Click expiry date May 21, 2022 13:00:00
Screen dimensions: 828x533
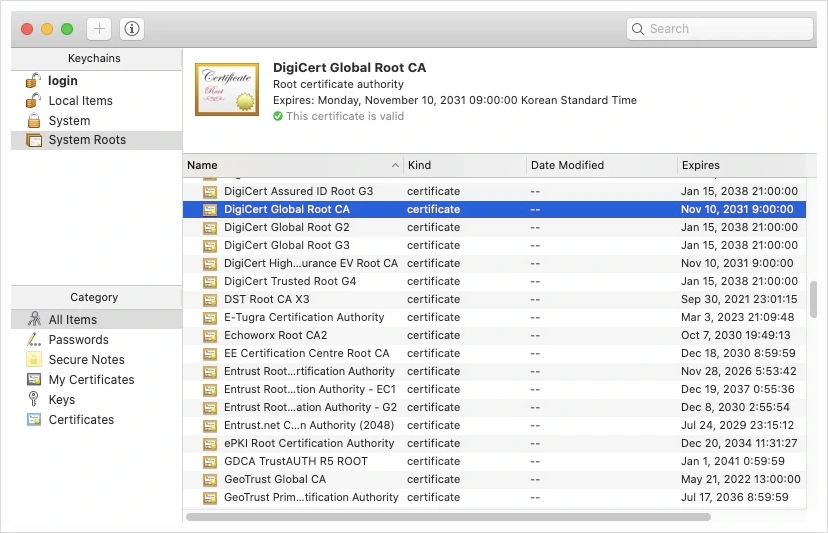click(x=740, y=479)
